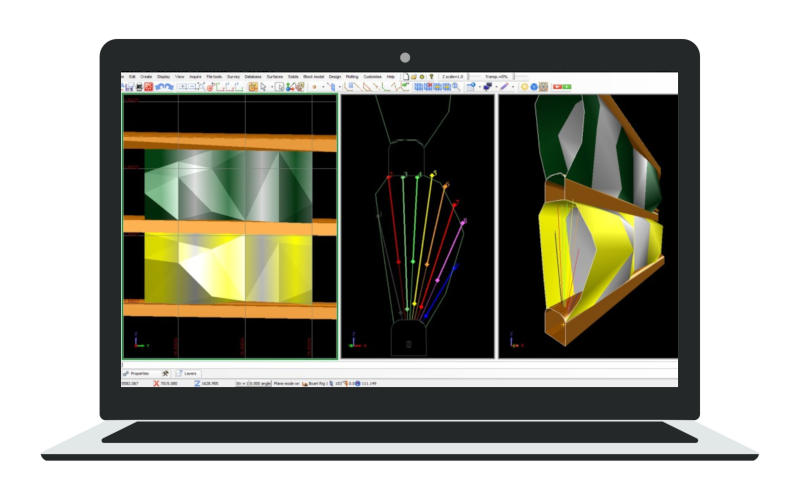Click the green play button
The image size is (800, 500).
566,87
